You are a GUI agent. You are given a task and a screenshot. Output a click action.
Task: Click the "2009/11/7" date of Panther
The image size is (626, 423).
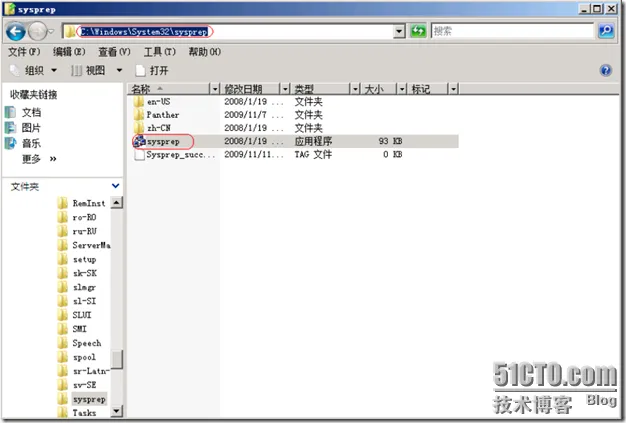click(x=245, y=115)
